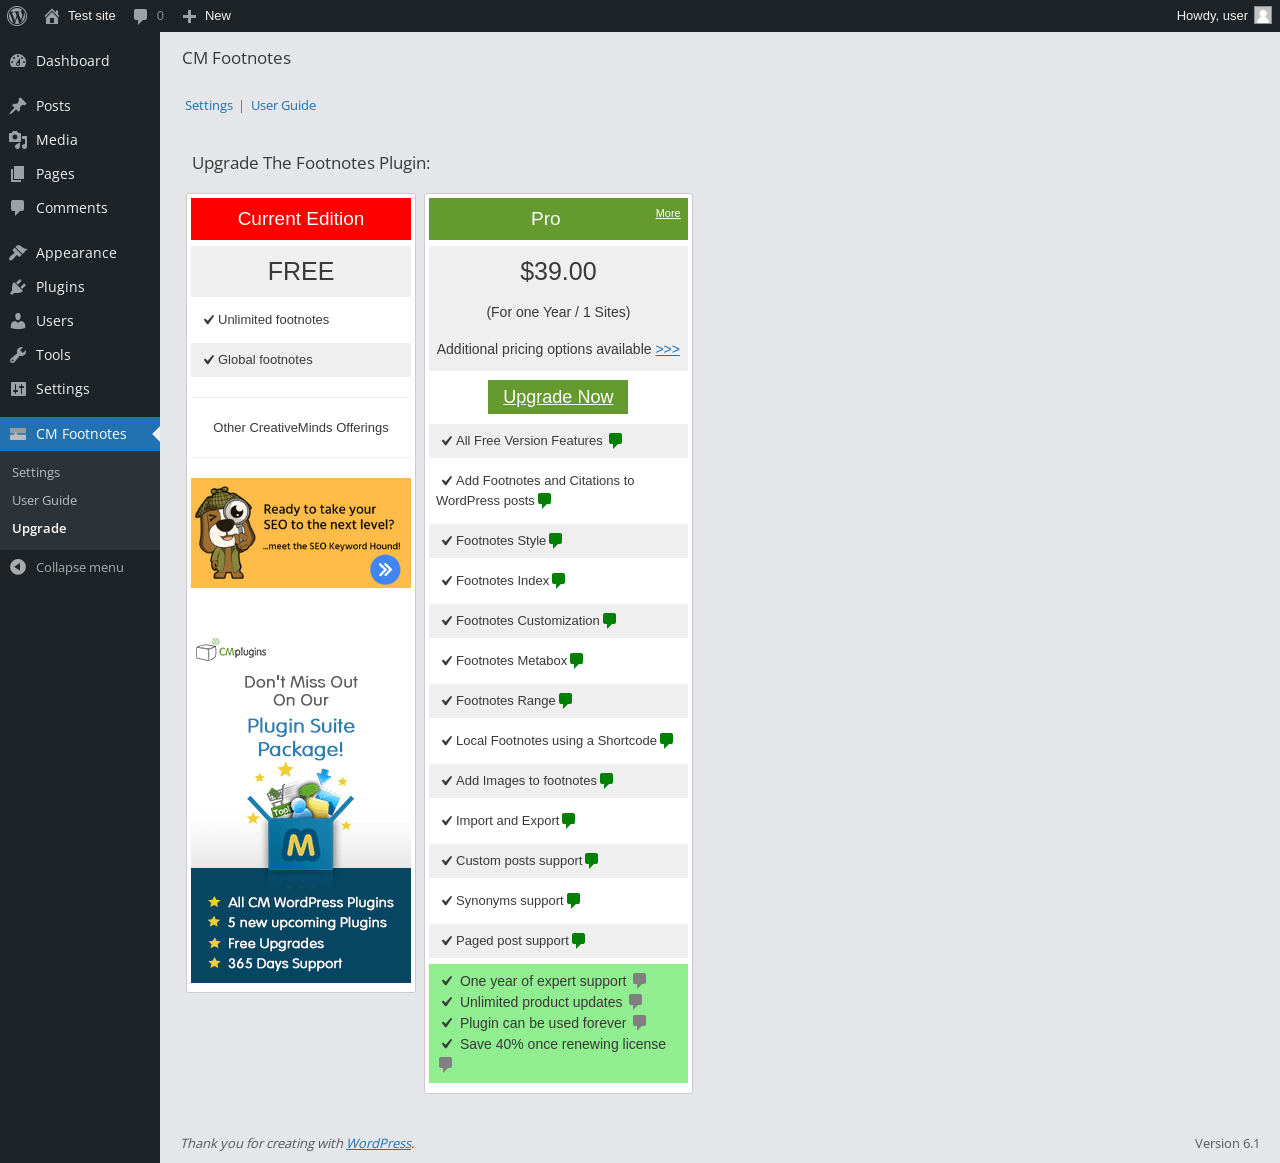This screenshot has width=1280, height=1163.
Task: Open the comments bubble in admin bar
Action: 141,16
